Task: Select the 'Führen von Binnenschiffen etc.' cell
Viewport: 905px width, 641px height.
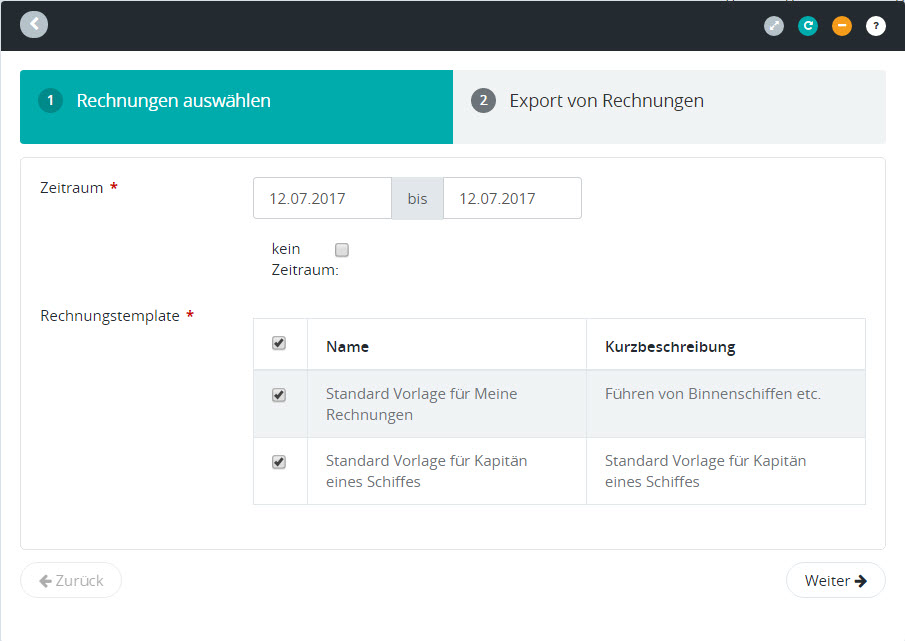Action: [712, 394]
